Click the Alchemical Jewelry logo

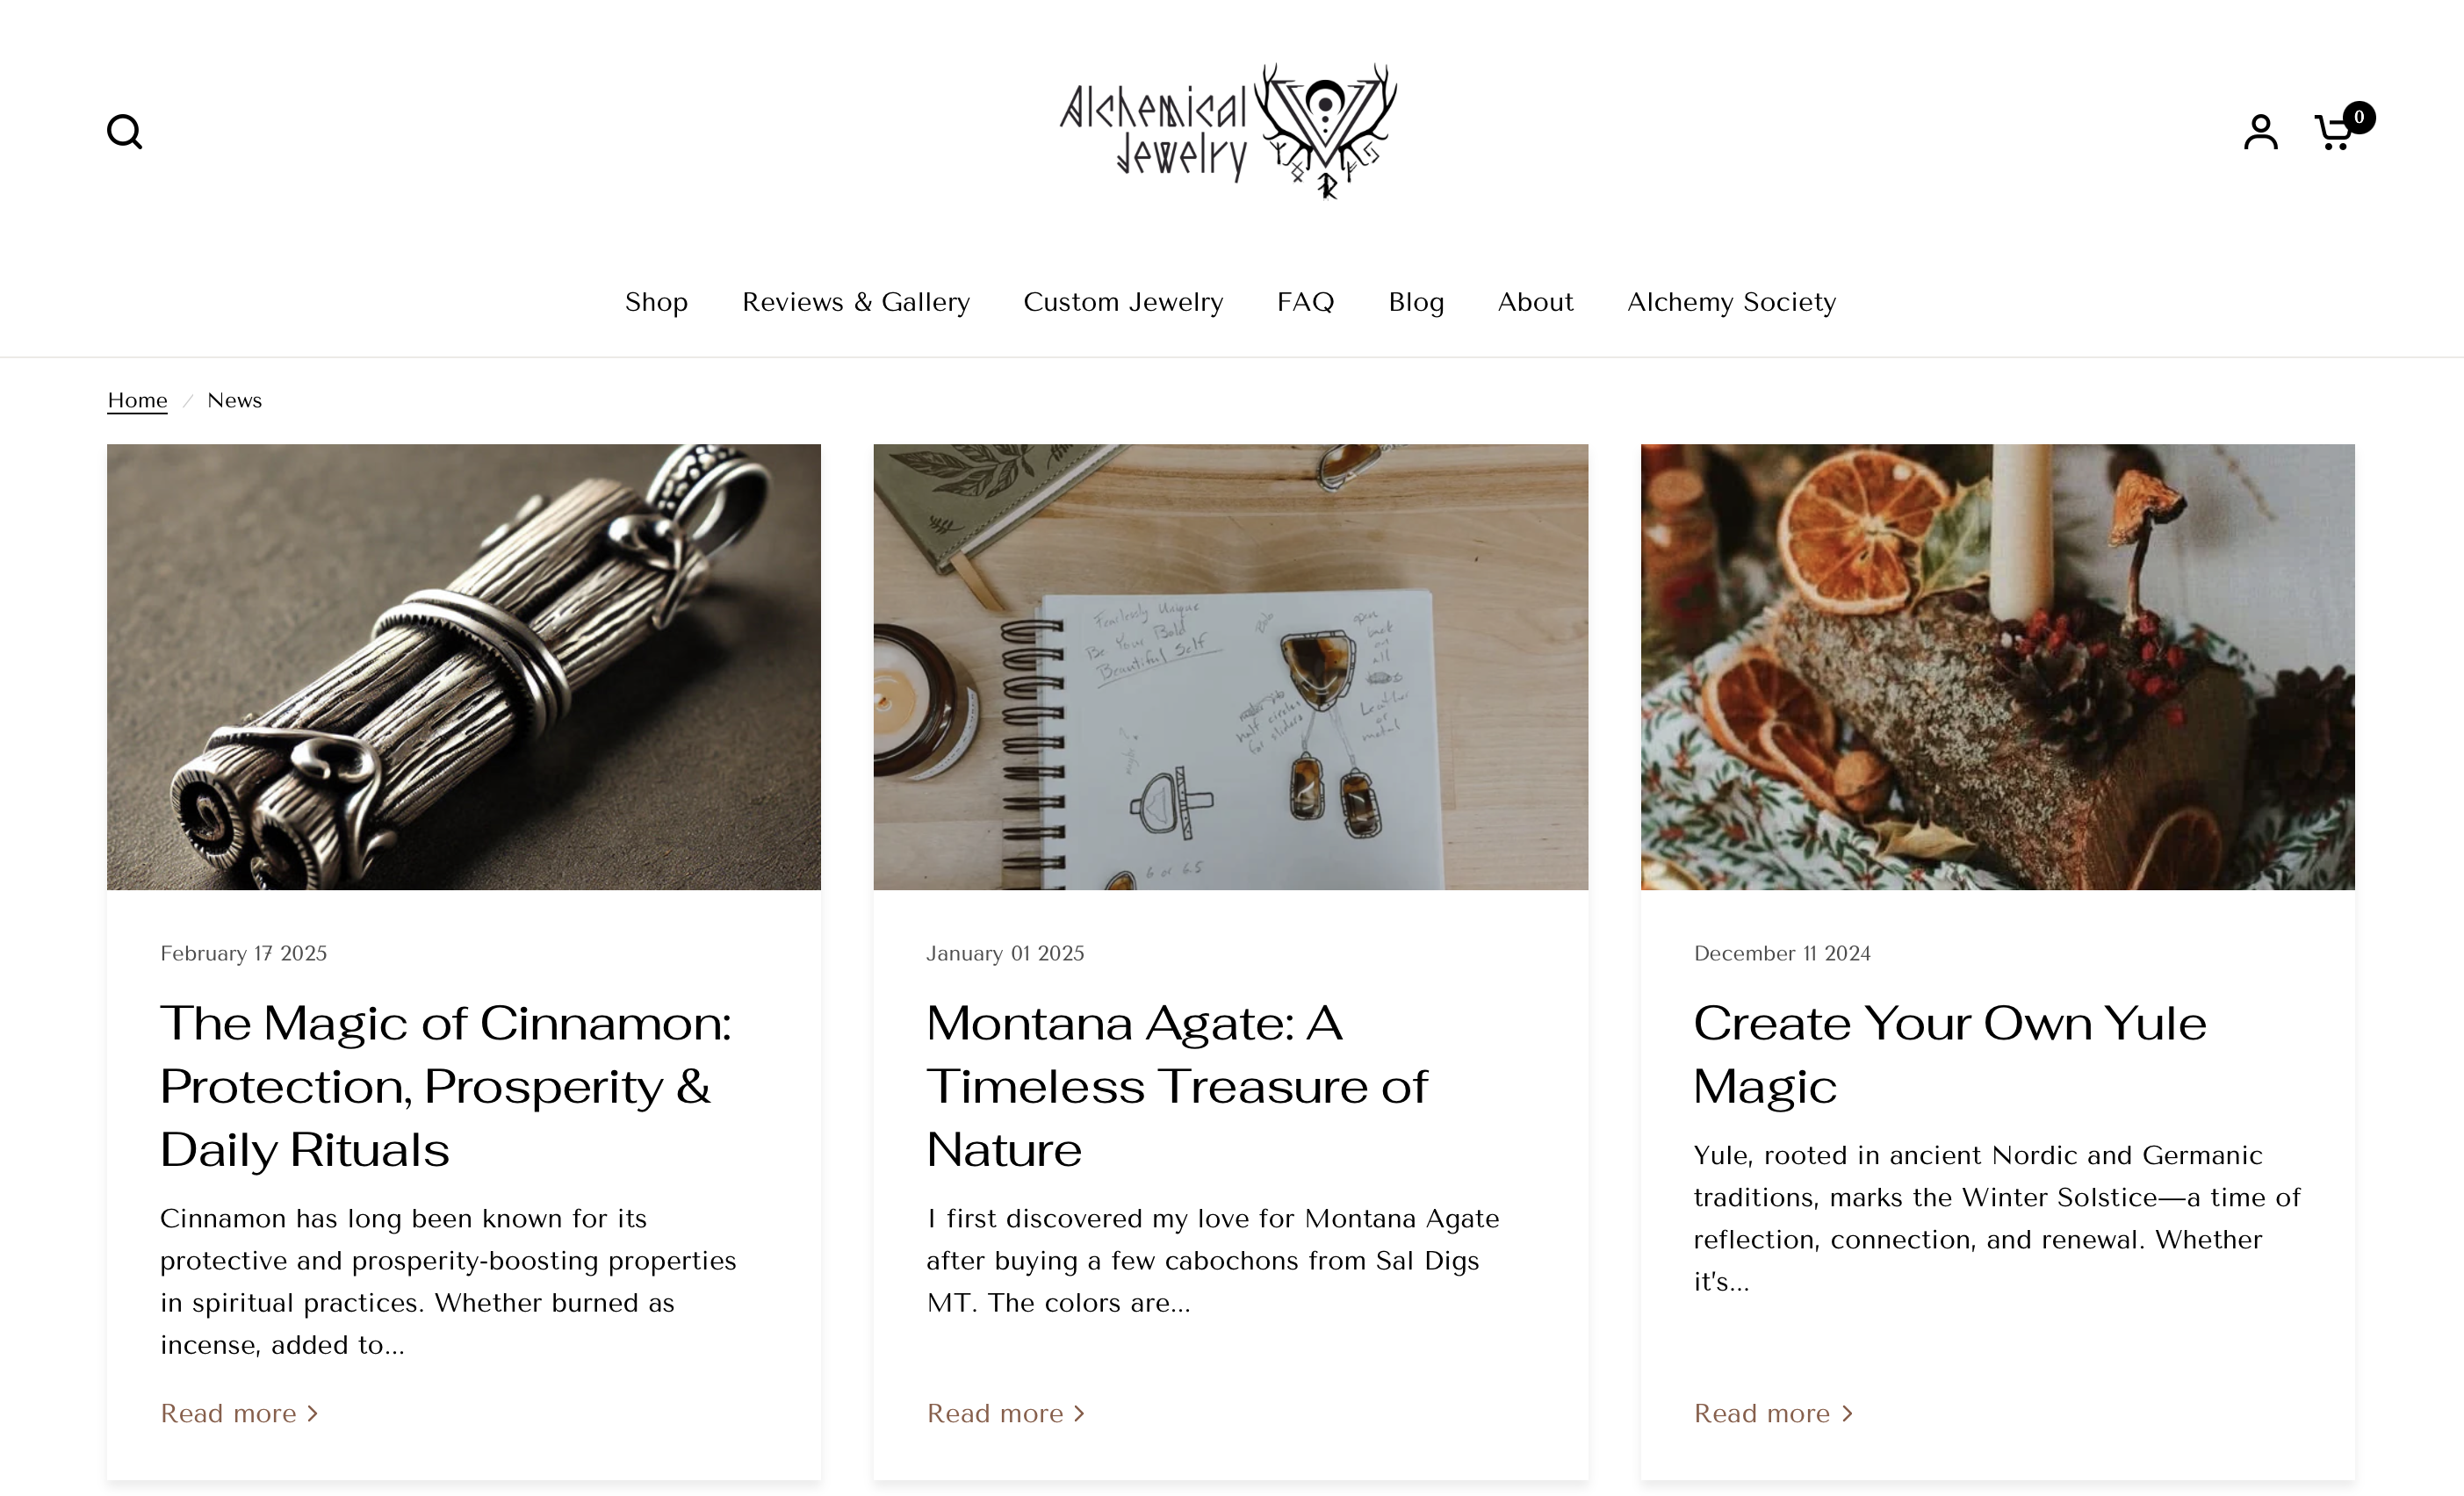(x=1228, y=131)
